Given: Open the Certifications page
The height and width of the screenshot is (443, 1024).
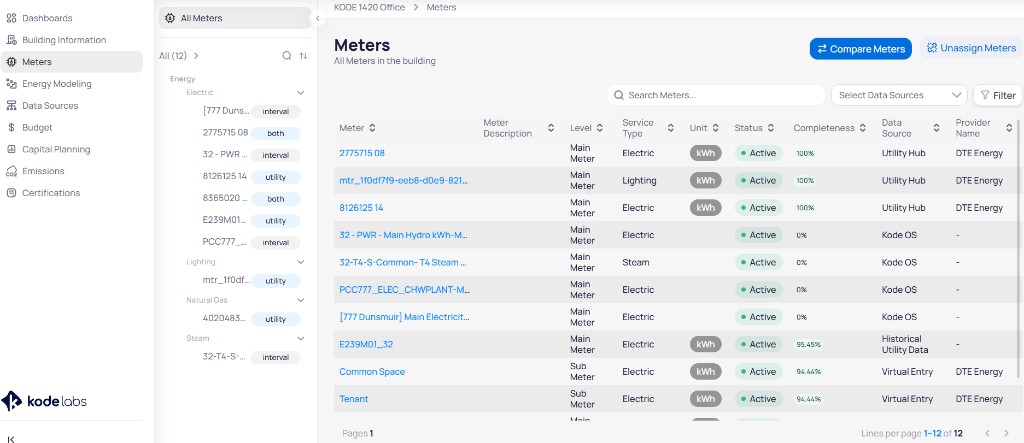Looking at the screenshot, I should click(51, 193).
